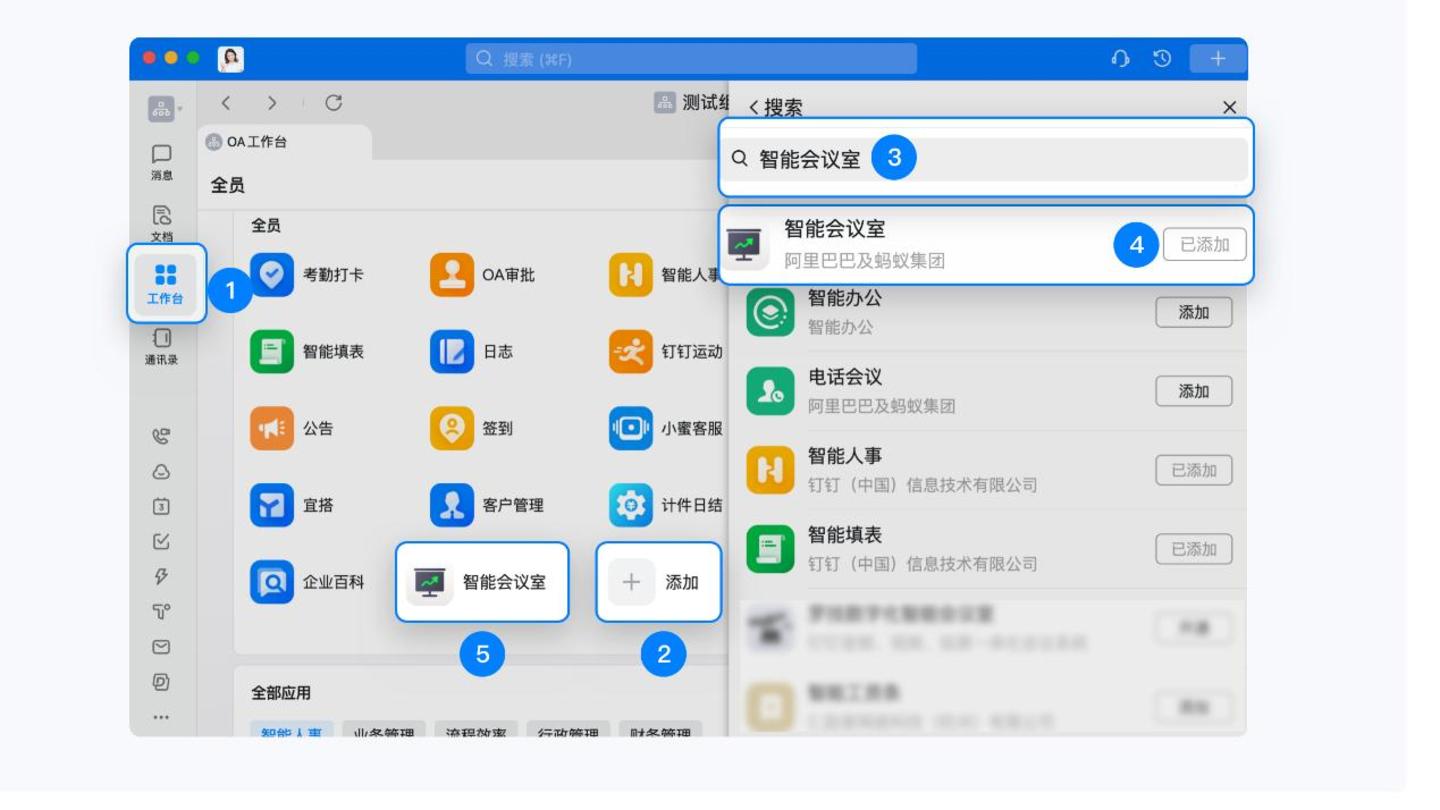This screenshot has width=1440, height=810.
Task: Click the user avatar in the title bar
Action: click(231, 59)
